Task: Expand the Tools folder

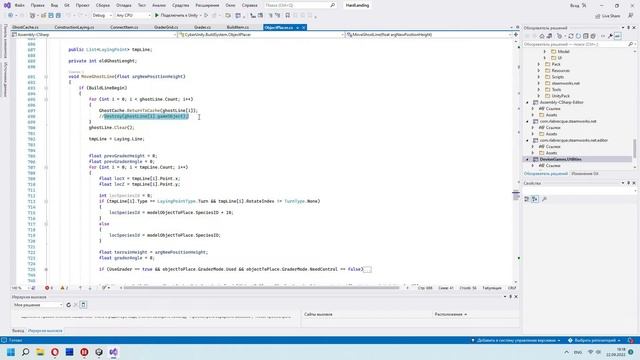Action: pos(539,89)
